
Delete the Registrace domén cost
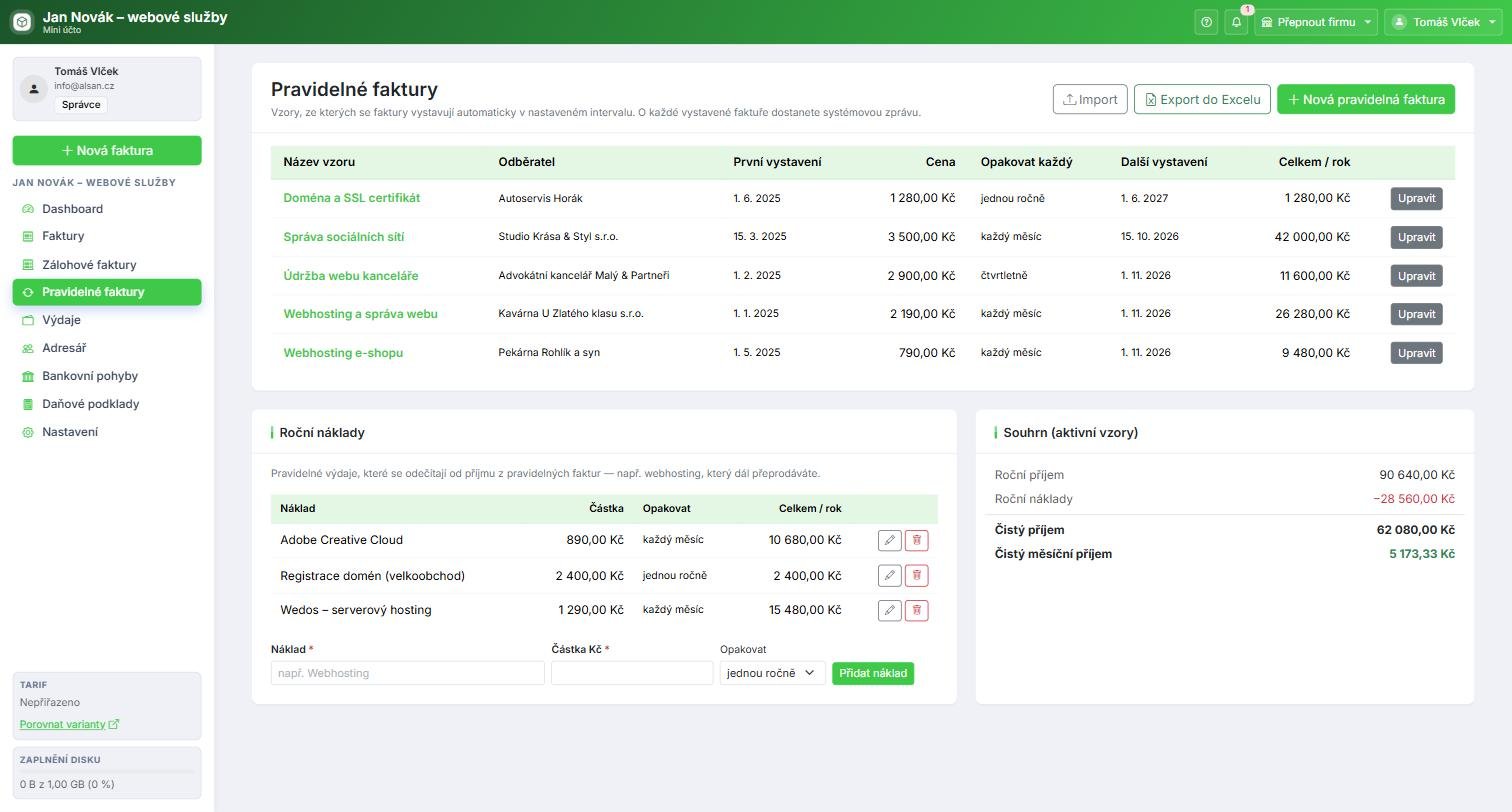(x=916, y=575)
